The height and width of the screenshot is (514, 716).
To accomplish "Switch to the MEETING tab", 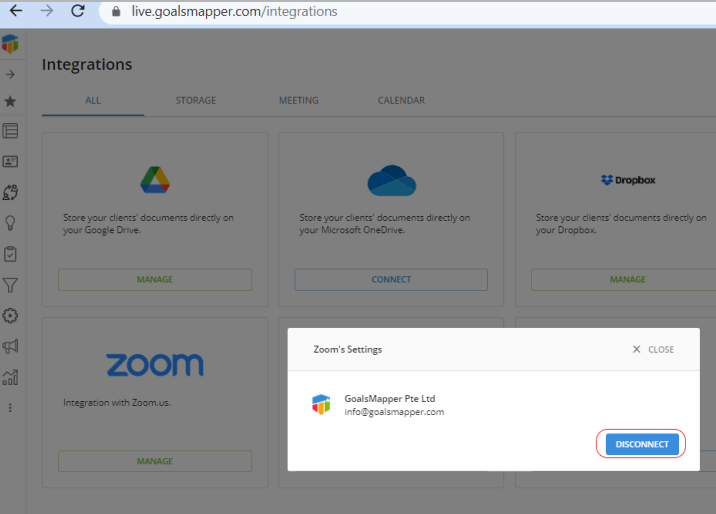I will [x=299, y=100].
